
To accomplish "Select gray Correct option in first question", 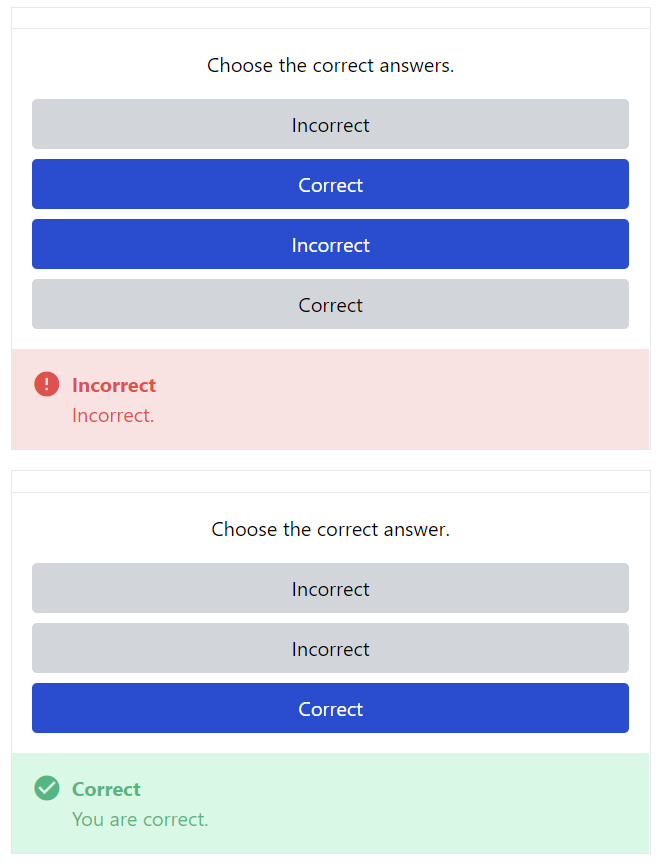I will tap(330, 304).
